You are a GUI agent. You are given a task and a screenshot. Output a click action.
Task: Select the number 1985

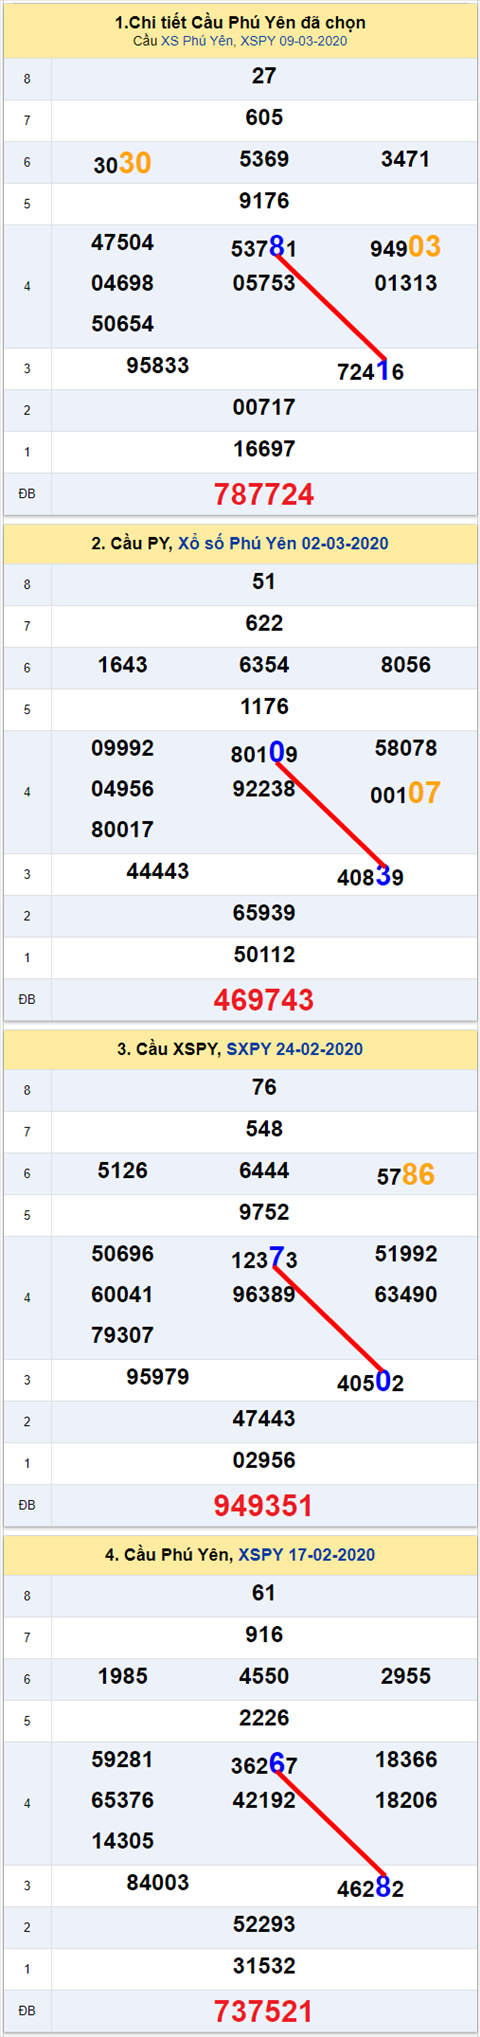click(122, 1677)
